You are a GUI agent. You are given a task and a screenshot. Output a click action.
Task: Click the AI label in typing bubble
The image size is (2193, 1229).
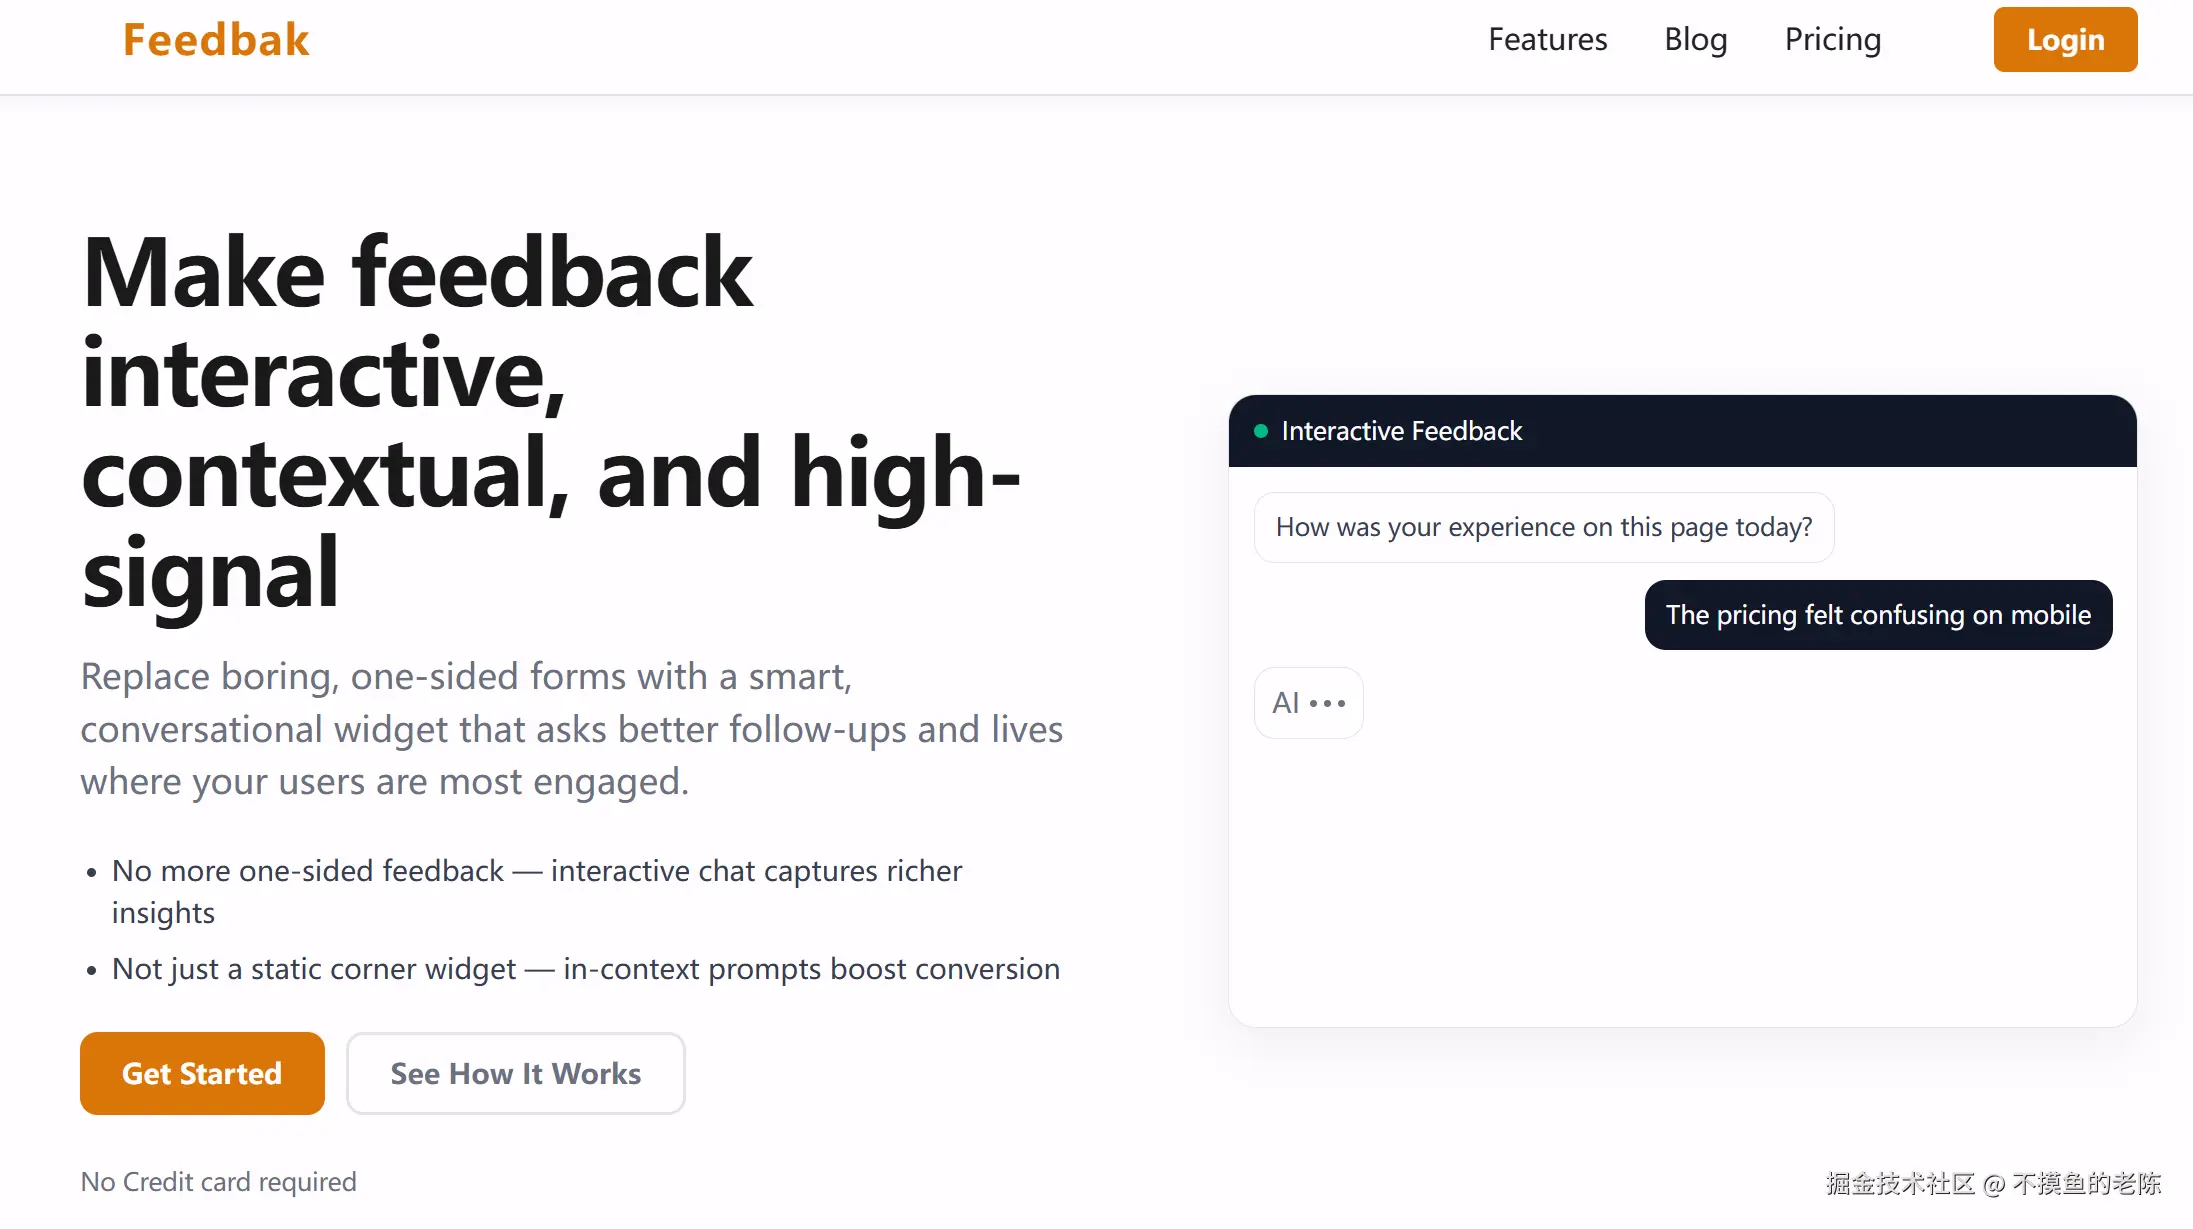coord(1285,704)
